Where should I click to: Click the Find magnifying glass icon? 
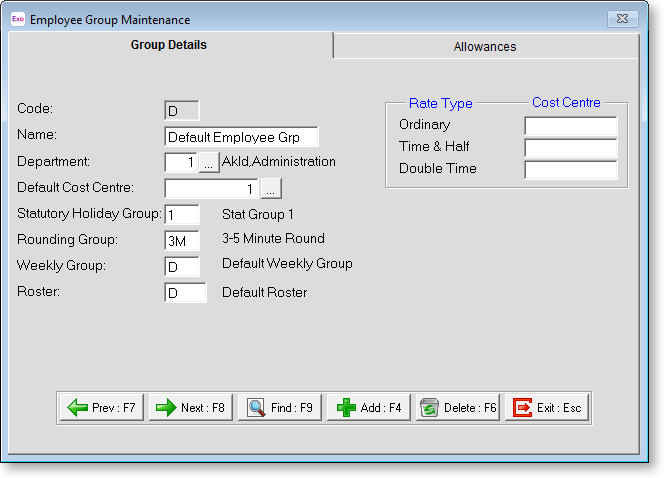[256, 408]
